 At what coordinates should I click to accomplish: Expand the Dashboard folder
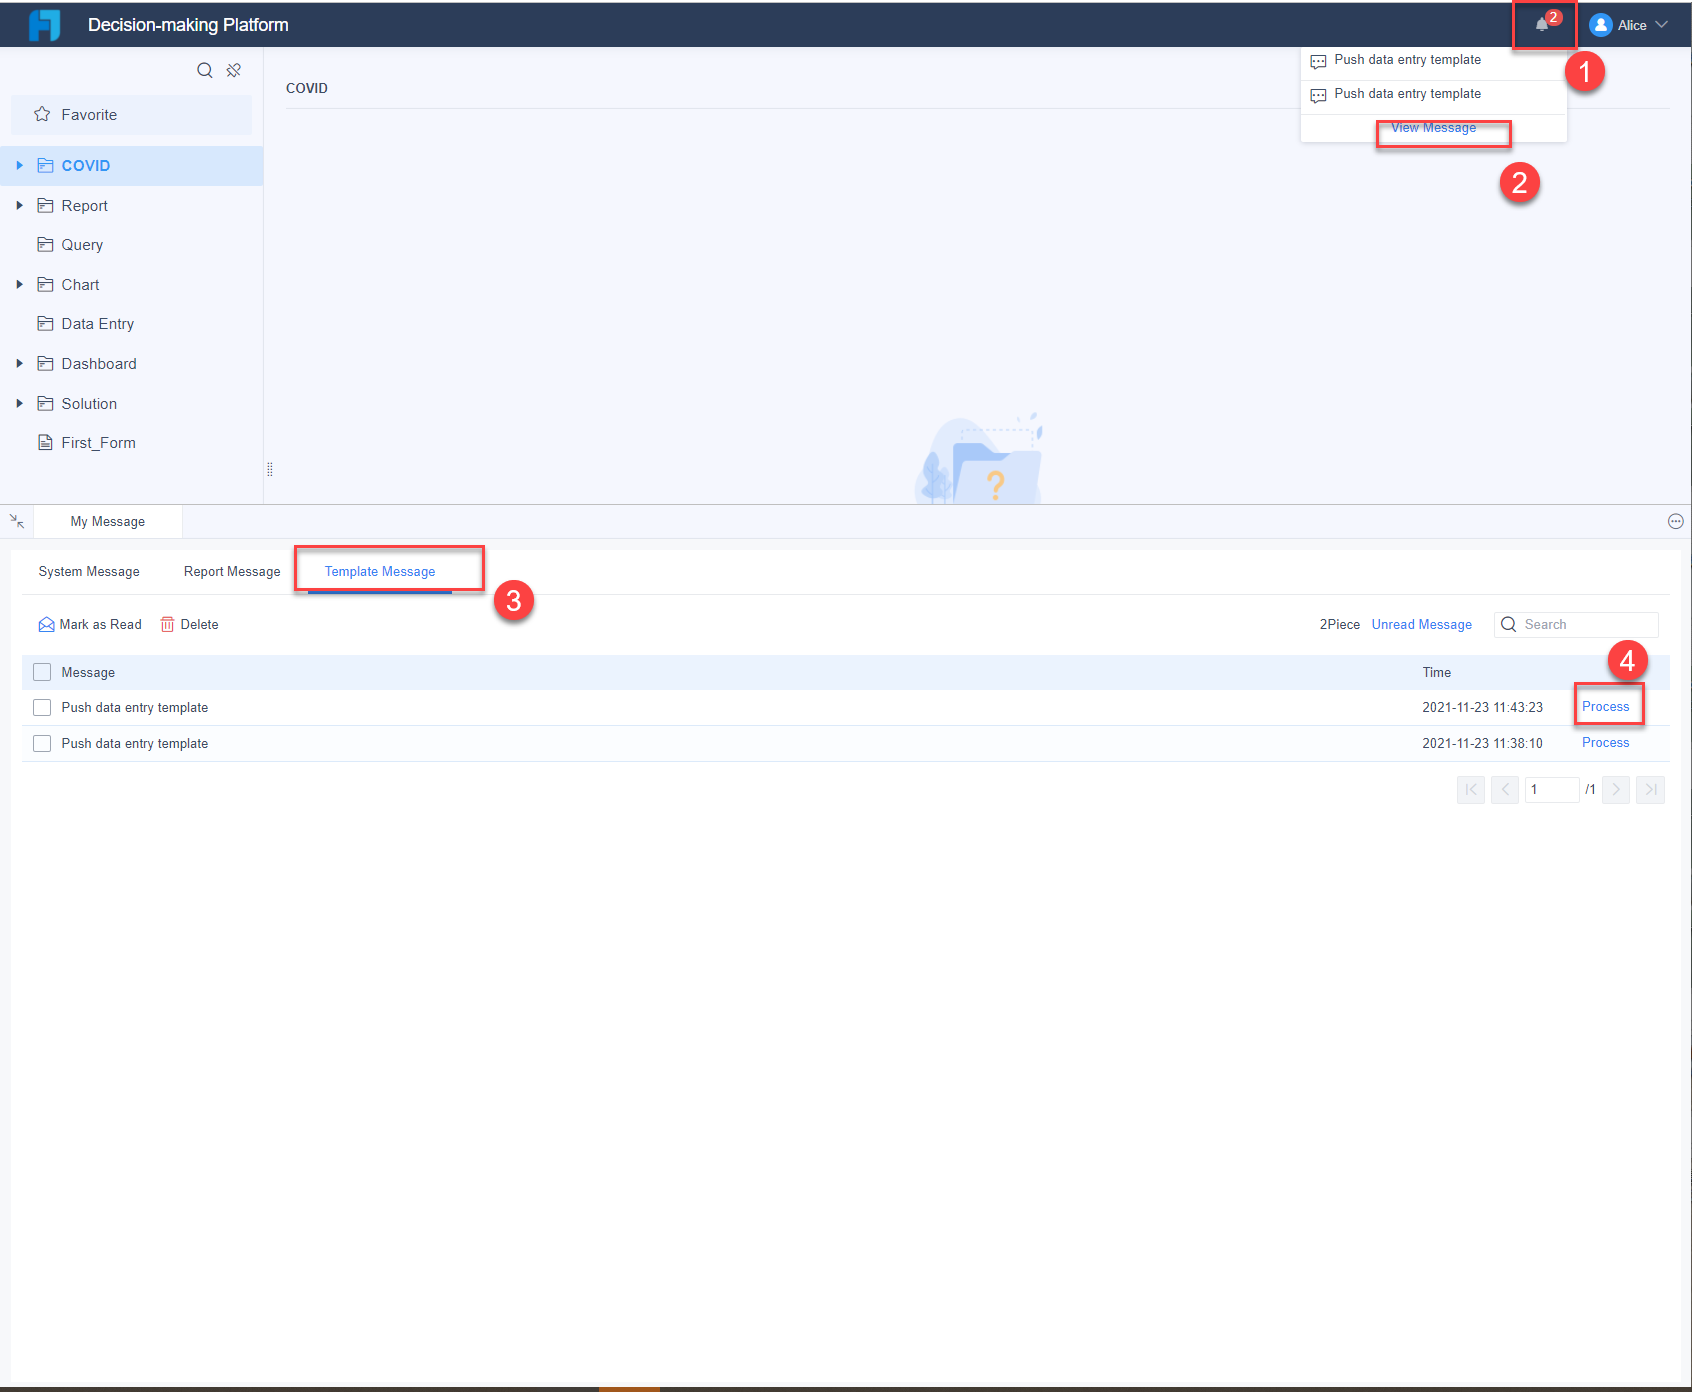tap(19, 364)
